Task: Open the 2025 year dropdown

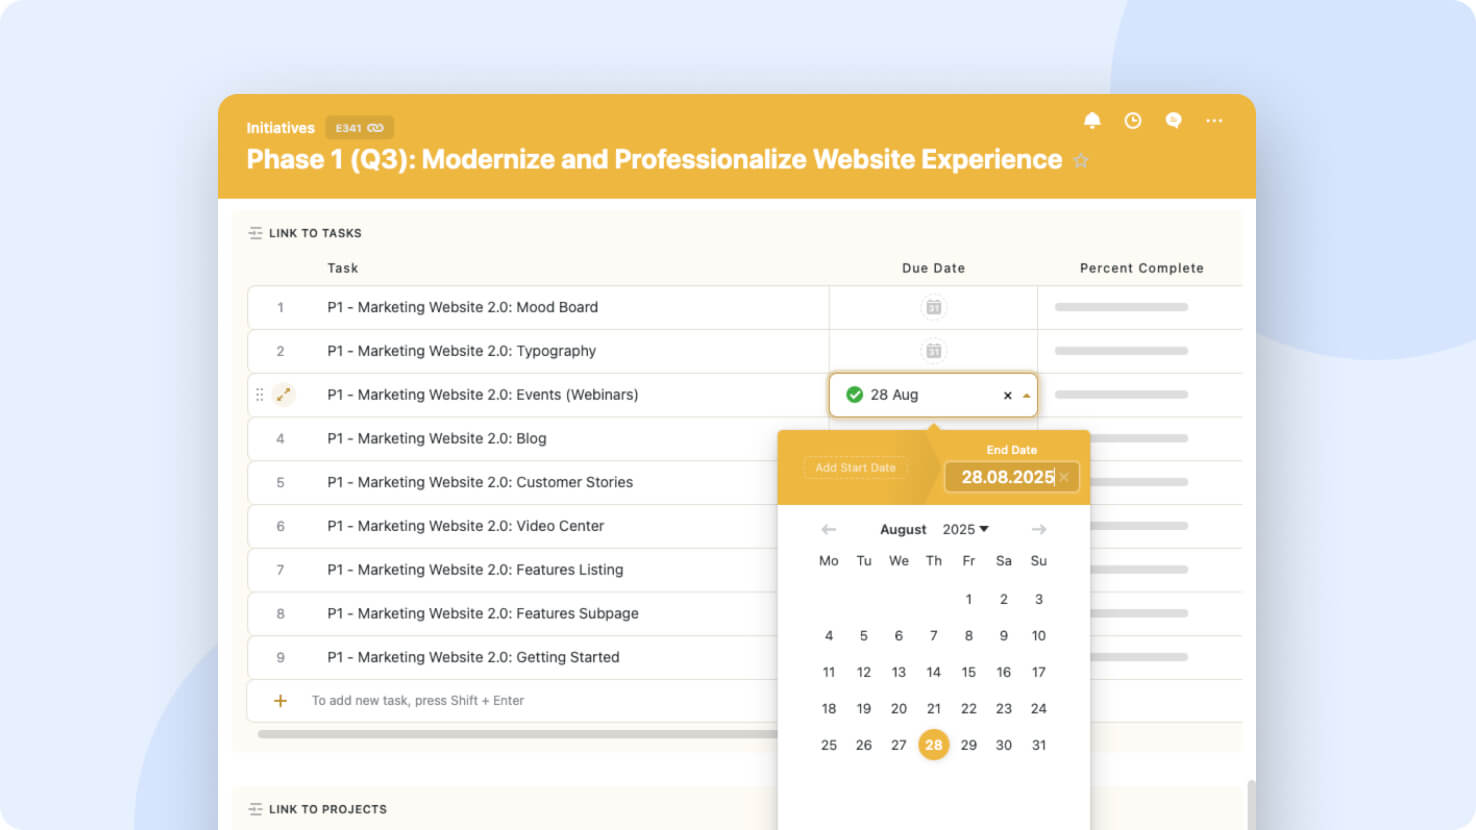Action: point(965,529)
